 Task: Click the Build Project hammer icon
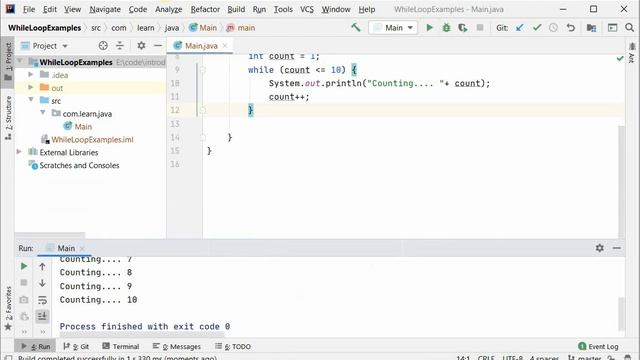coord(356,27)
